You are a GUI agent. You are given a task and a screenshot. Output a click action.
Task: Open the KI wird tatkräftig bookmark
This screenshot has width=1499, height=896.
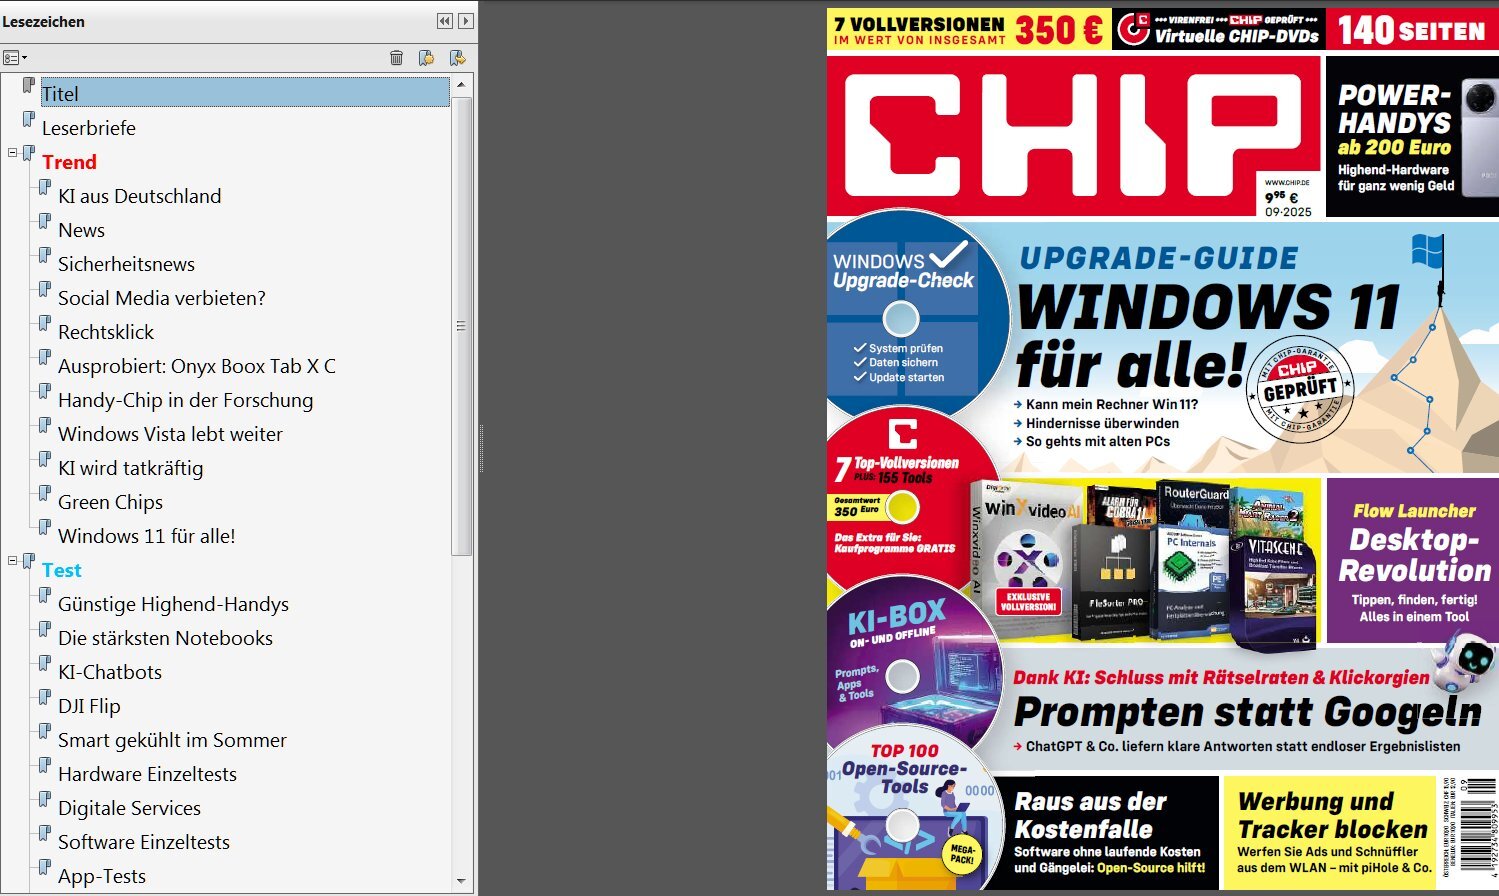[130, 468]
